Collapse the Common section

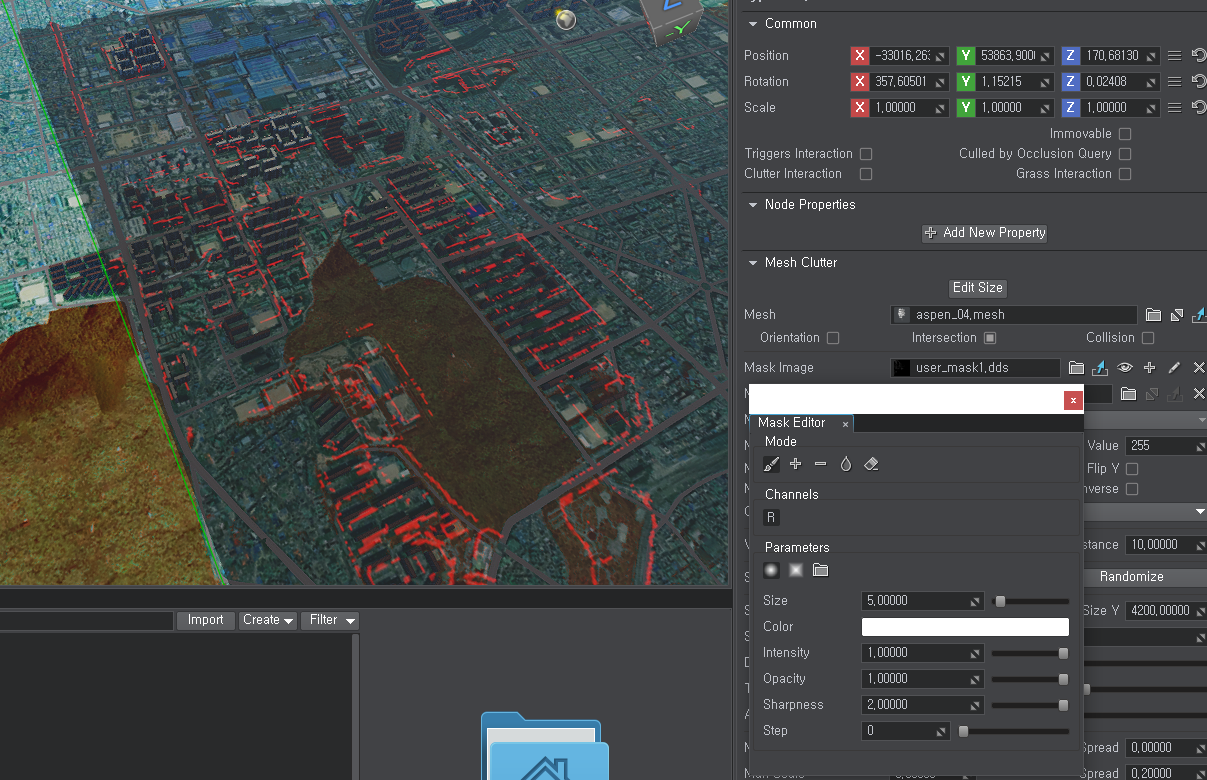click(x=753, y=24)
